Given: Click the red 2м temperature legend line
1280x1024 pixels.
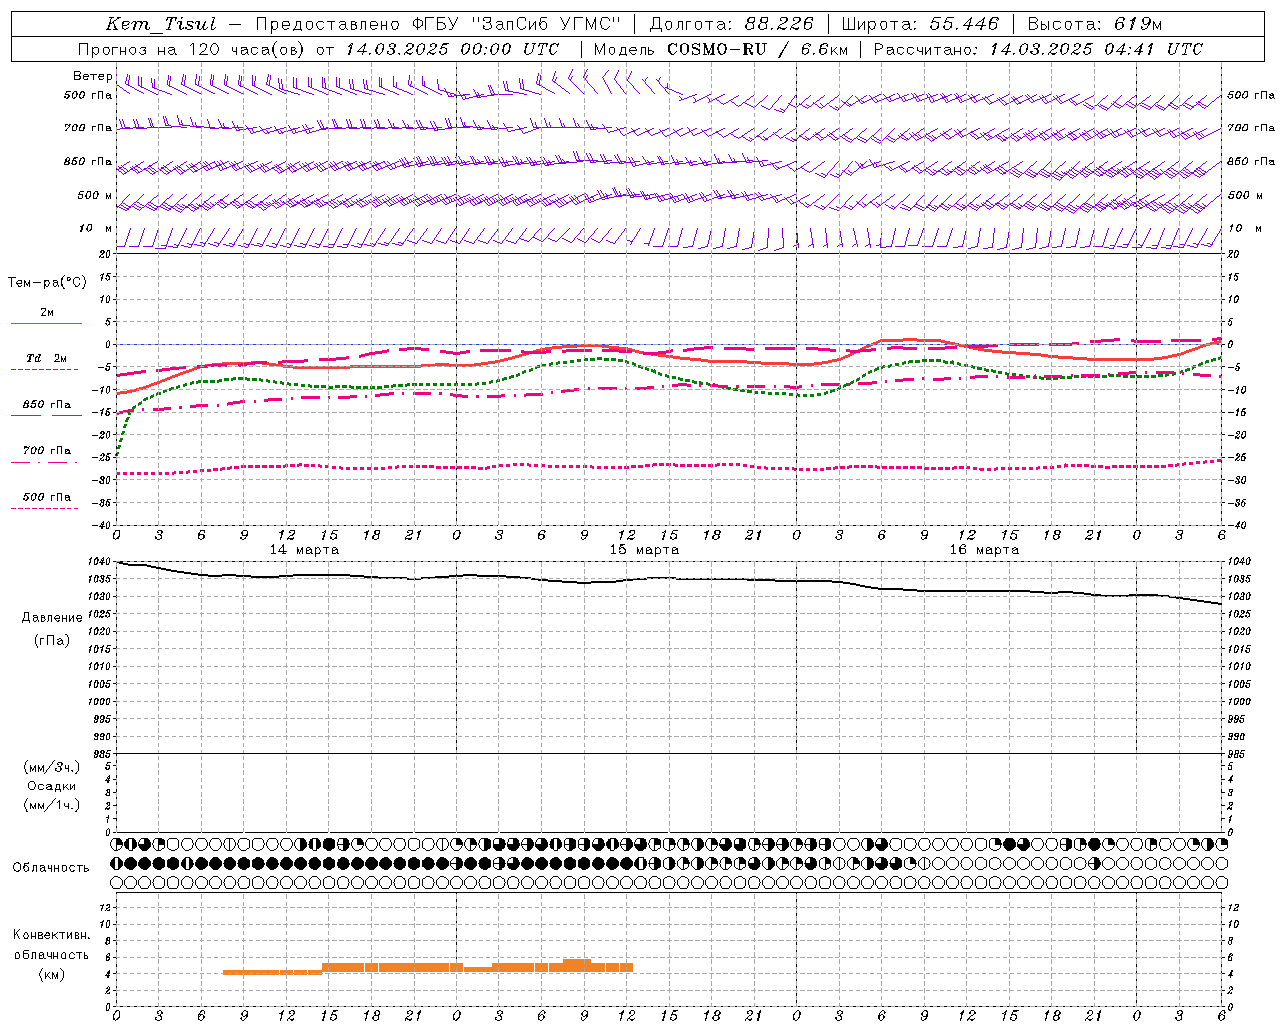Looking at the screenshot, I should [46, 323].
